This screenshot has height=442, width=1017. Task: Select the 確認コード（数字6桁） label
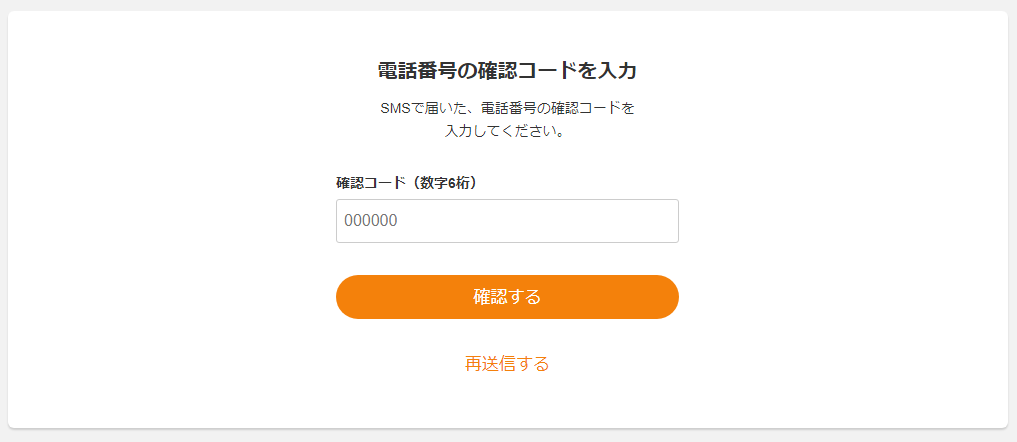click(x=407, y=183)
